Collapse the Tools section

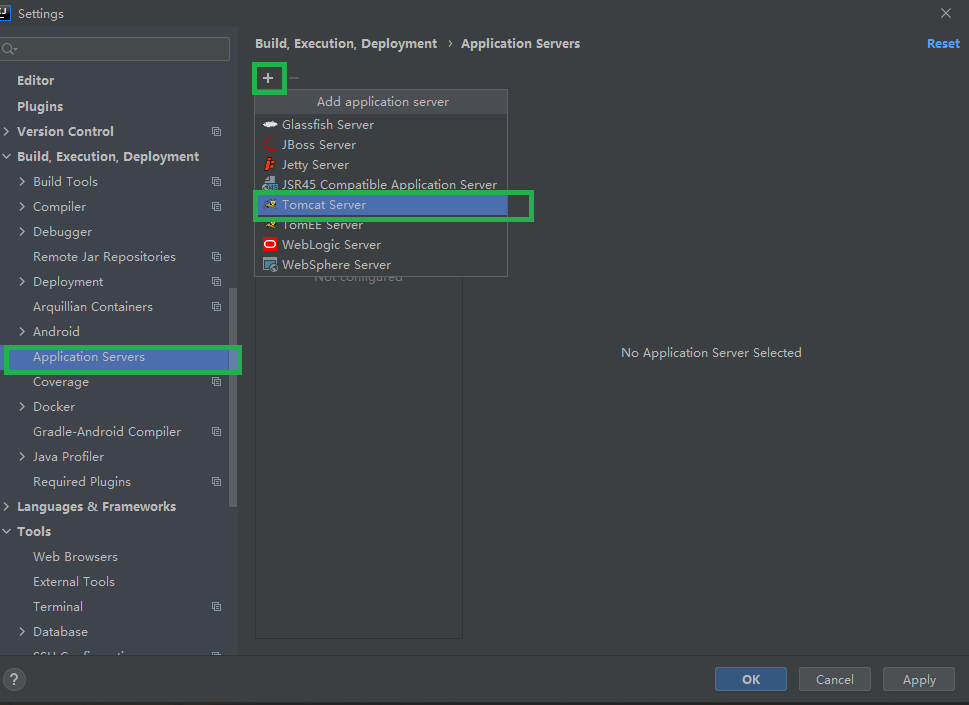pos(6,531)
